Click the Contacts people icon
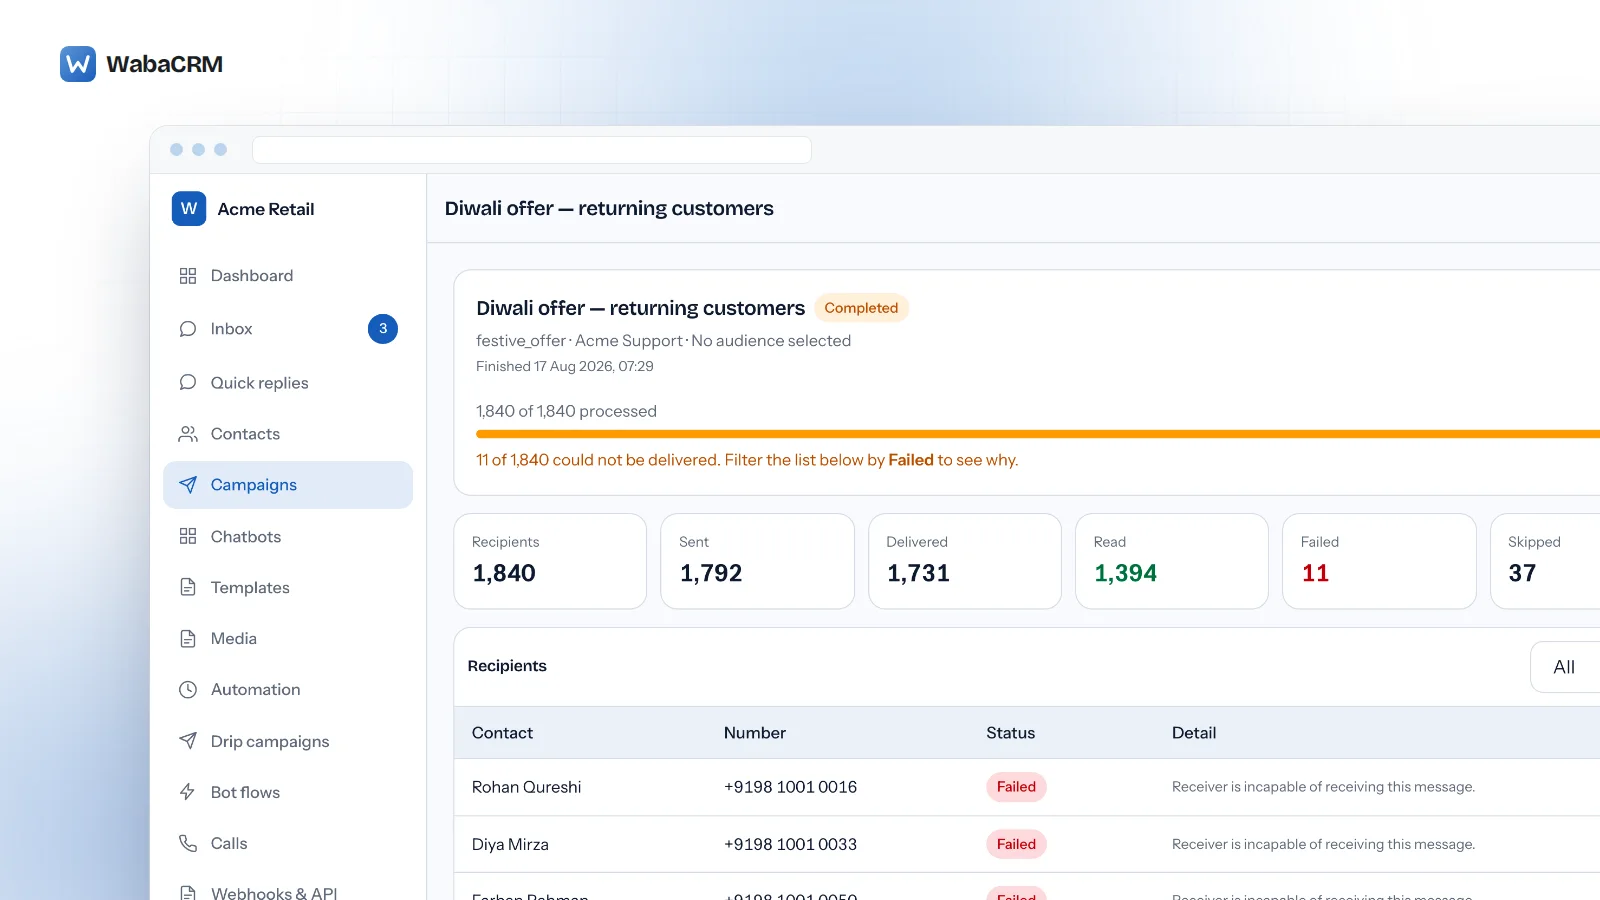The height and width of the screenshot is (900, 1600). coord(188,434)
